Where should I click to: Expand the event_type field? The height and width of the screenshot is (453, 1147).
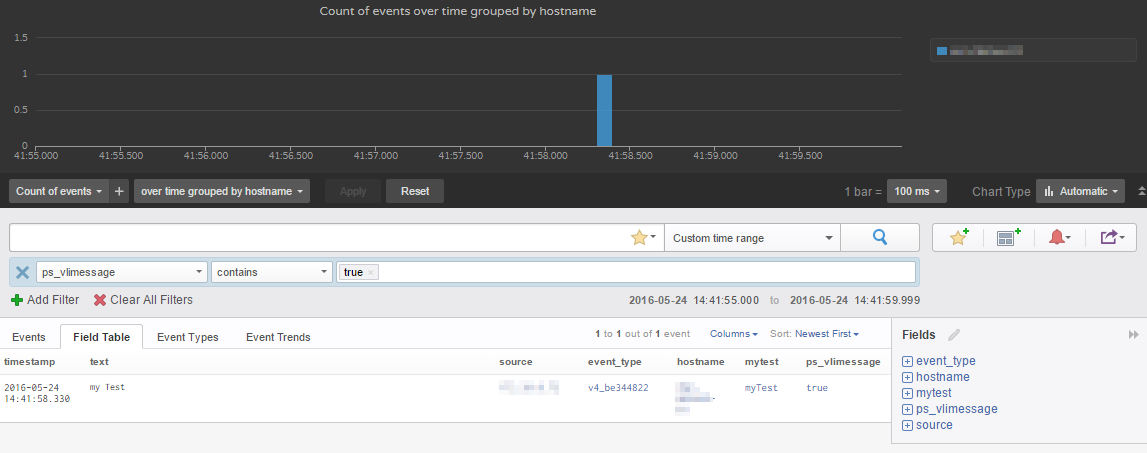click(908, 361)
